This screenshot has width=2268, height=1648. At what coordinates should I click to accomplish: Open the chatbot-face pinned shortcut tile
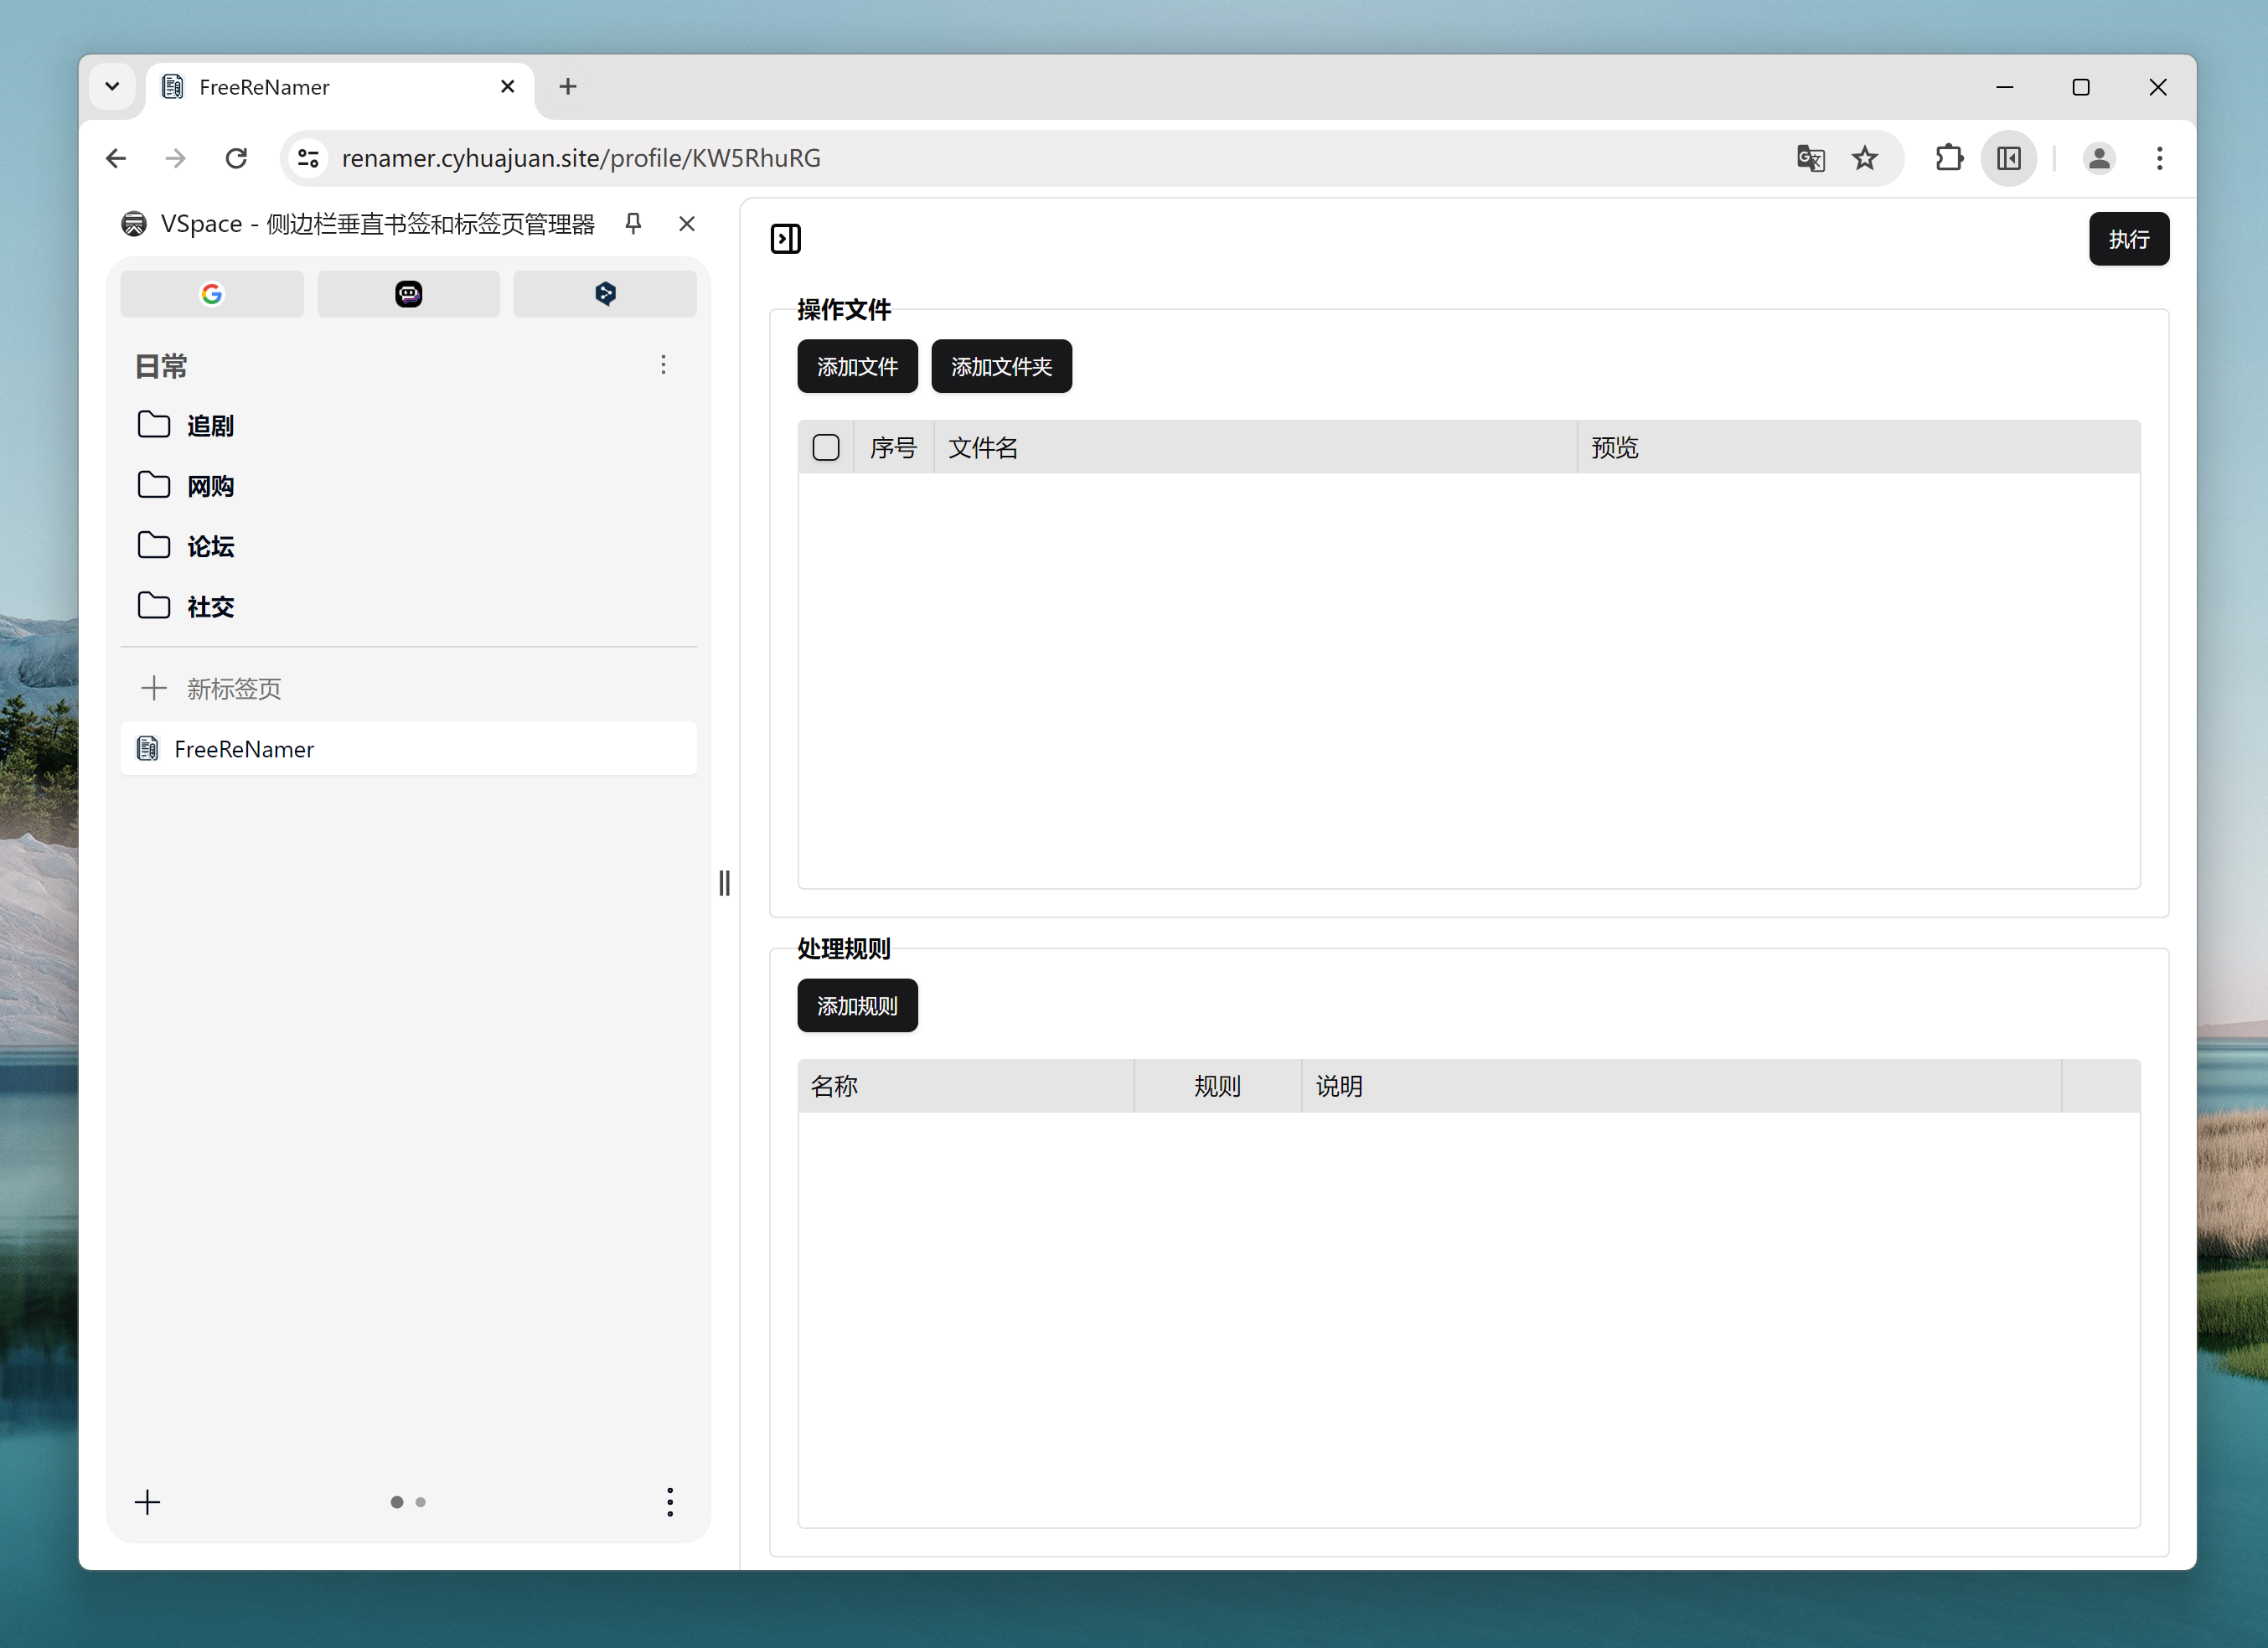coord(408,294)
